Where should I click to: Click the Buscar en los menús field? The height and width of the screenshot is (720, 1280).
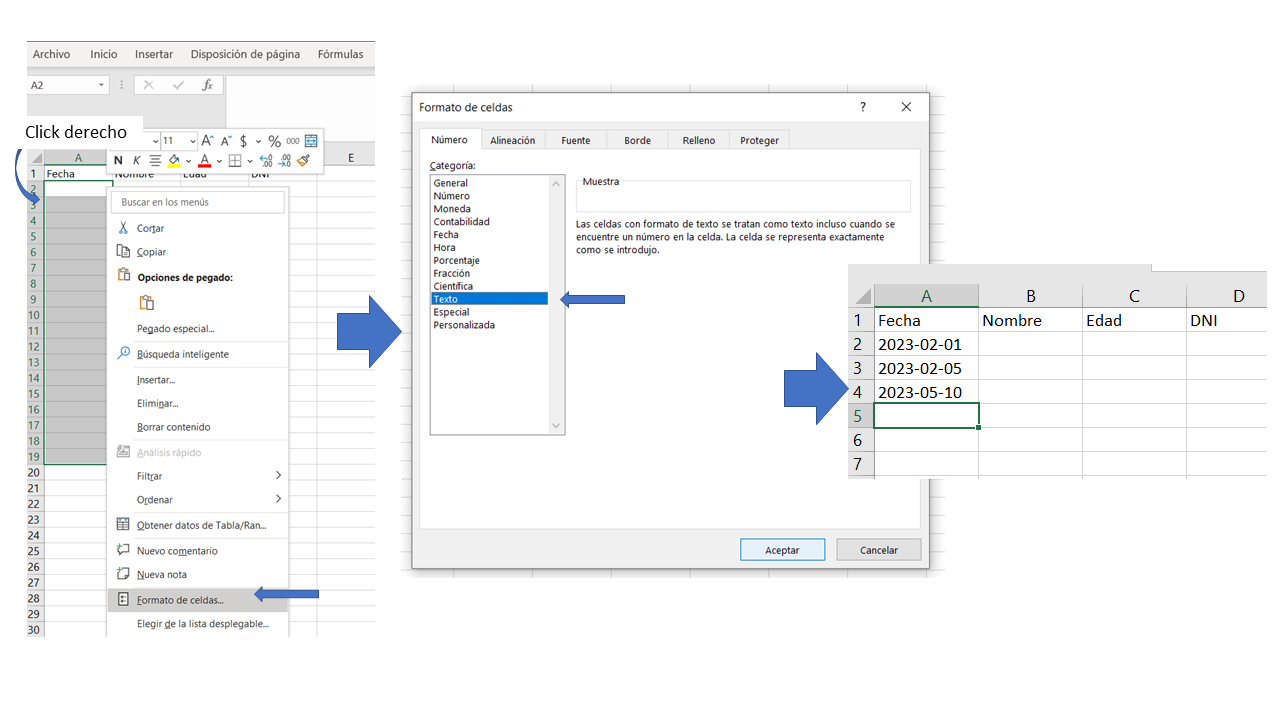click(x=198, y=202)
